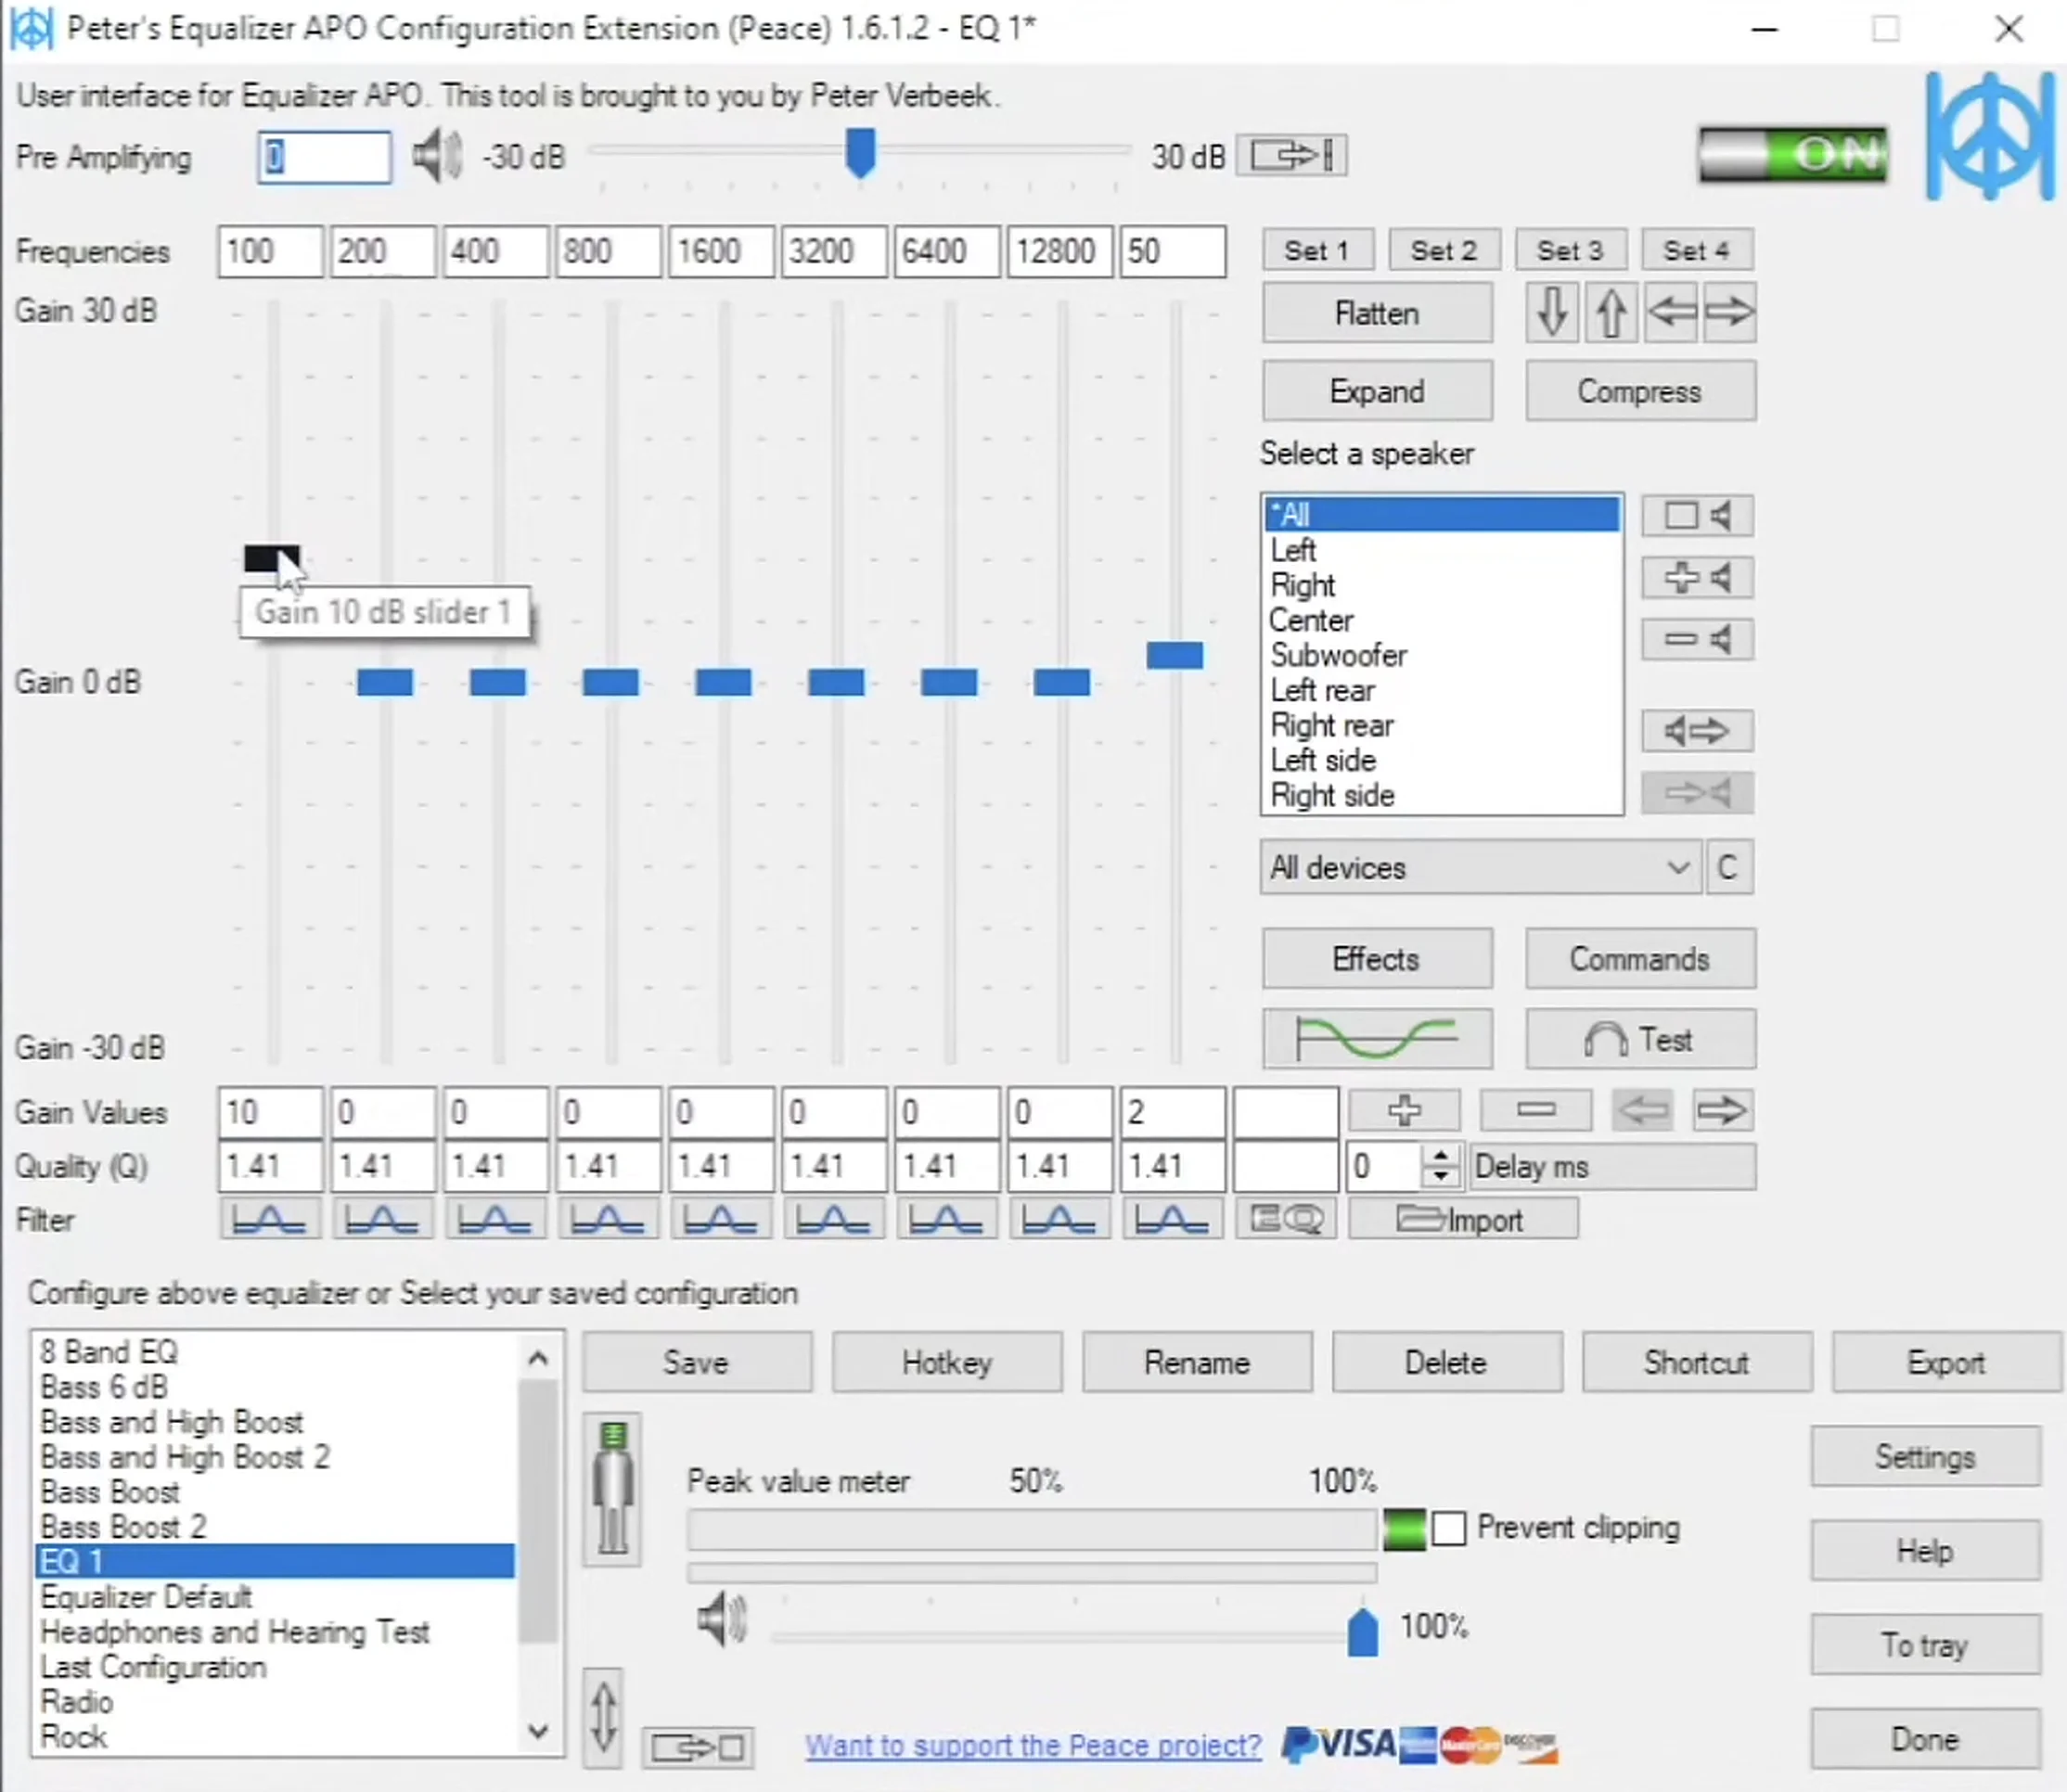Image resolution: width=2067 pixels, height=1792 pixels.
Task: Click the Set 3 button
Action: point(1570,250)
